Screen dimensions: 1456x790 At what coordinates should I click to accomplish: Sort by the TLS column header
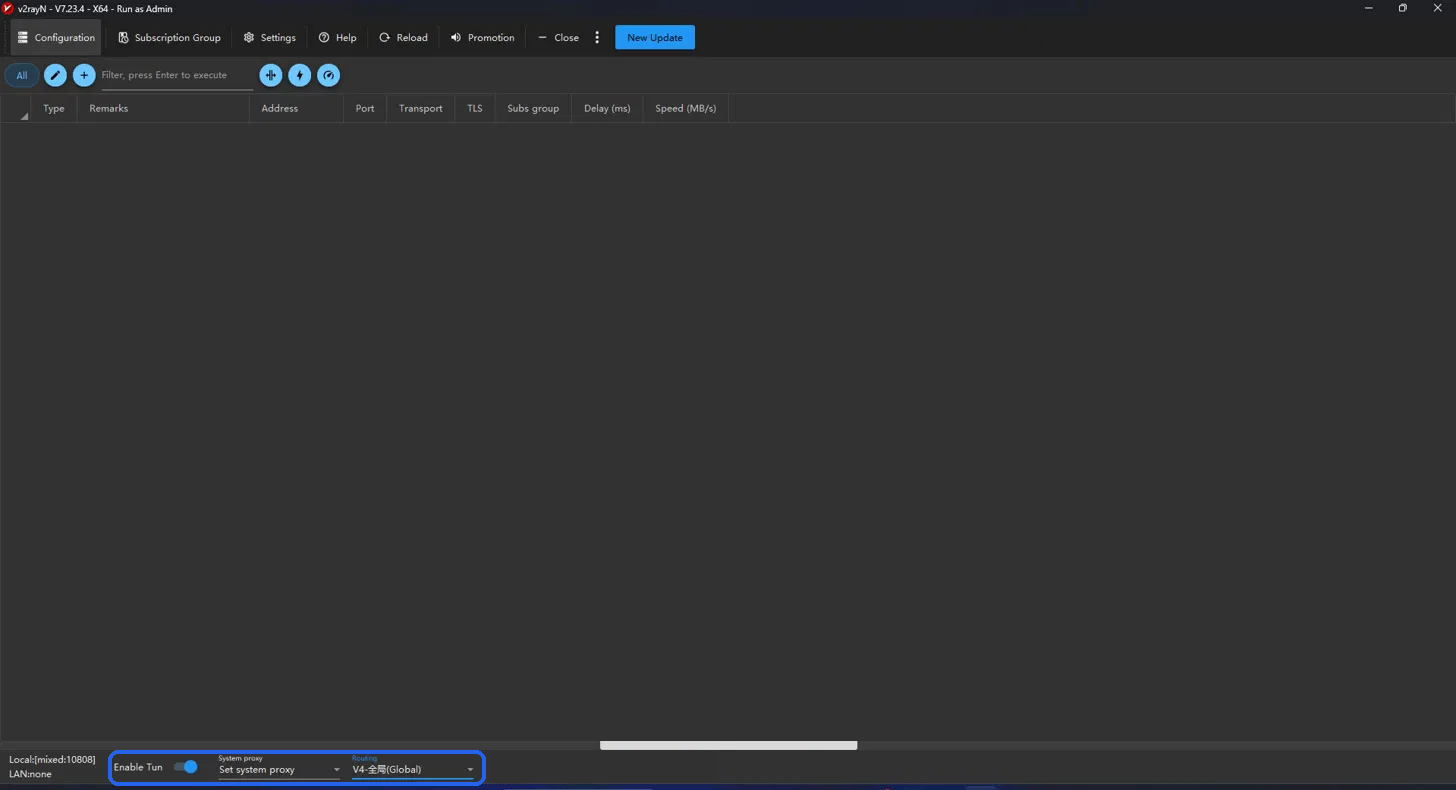tap(475, 108)
